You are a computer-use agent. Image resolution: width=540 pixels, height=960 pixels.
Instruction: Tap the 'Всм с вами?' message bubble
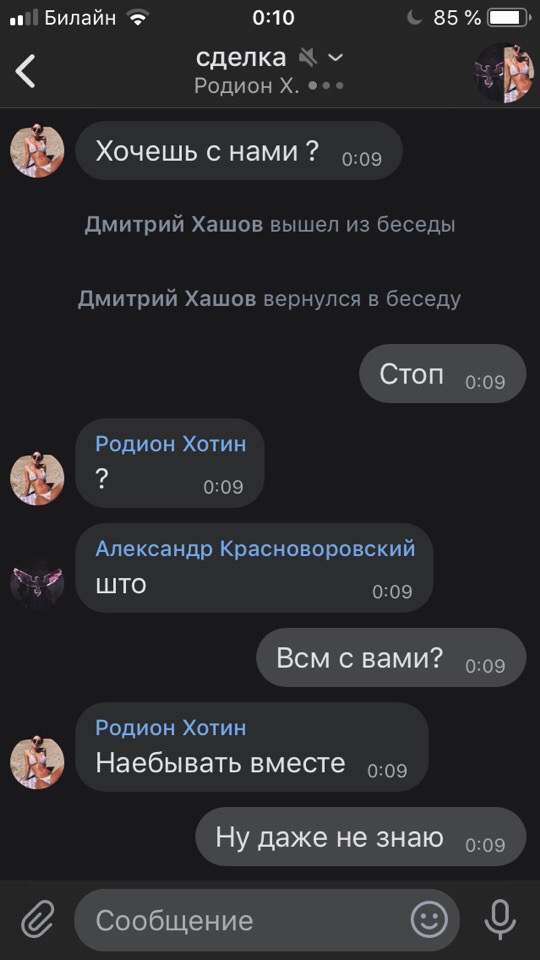pos(391,658)
